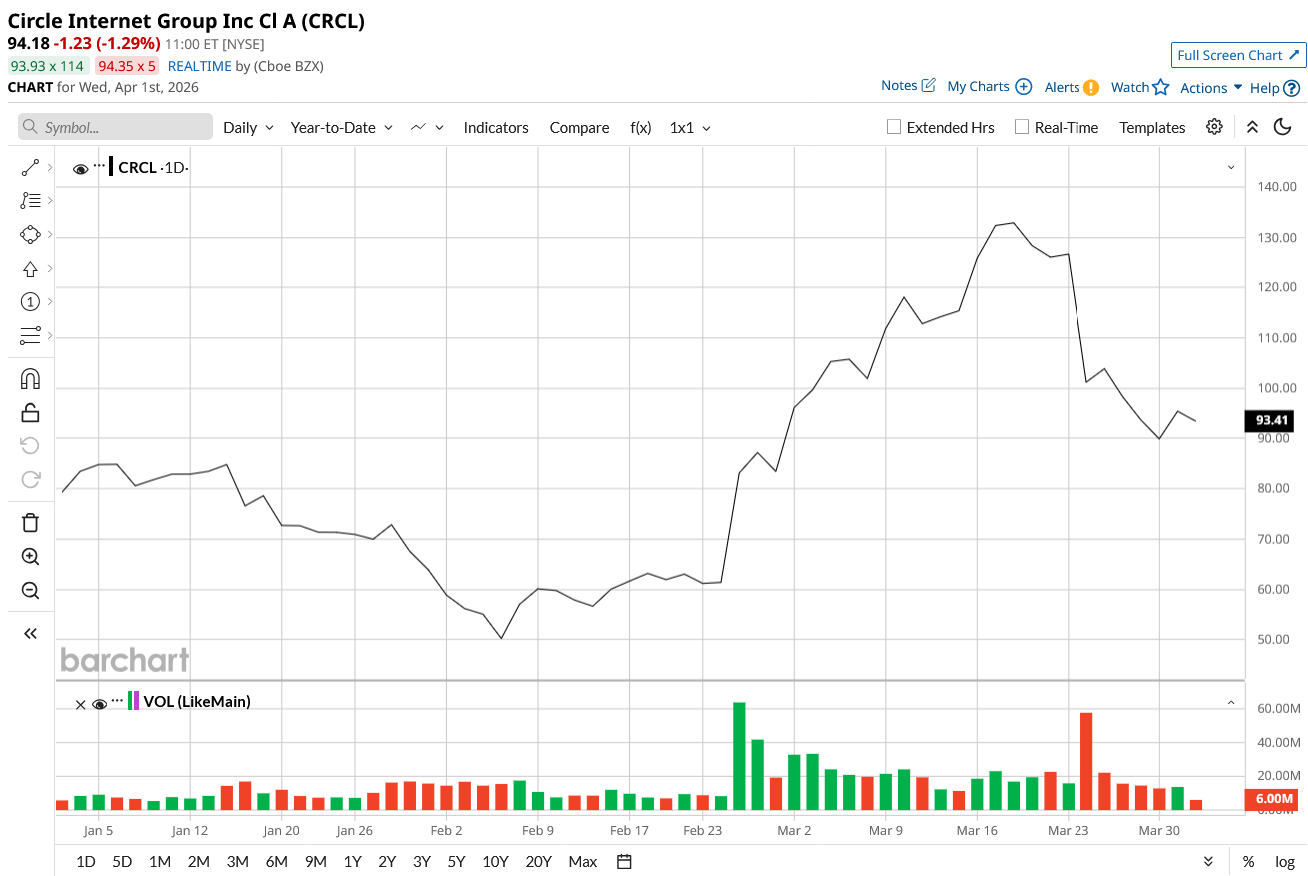
Task: Toggle visibility of CRCL price plot
Action: coord(81,169)
